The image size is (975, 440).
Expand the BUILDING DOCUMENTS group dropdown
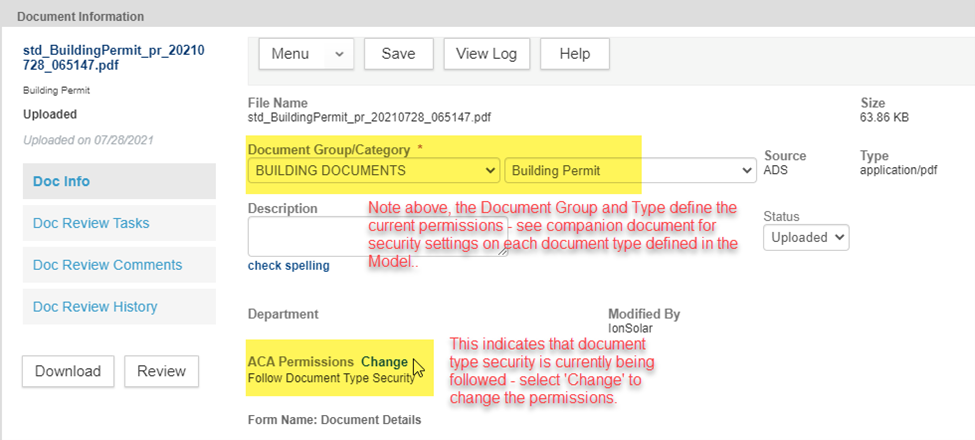pyautogui.click(x=373, y=171)
